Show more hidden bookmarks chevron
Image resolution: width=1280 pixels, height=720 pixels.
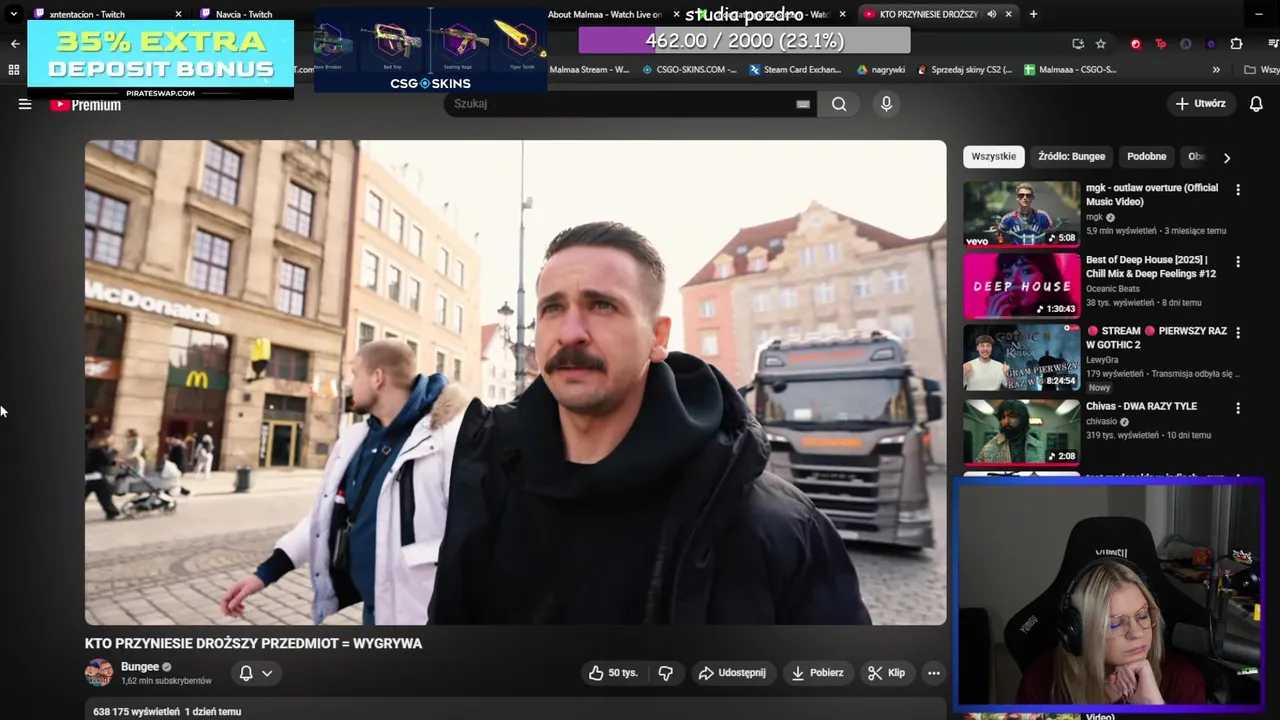point(1216,70)
